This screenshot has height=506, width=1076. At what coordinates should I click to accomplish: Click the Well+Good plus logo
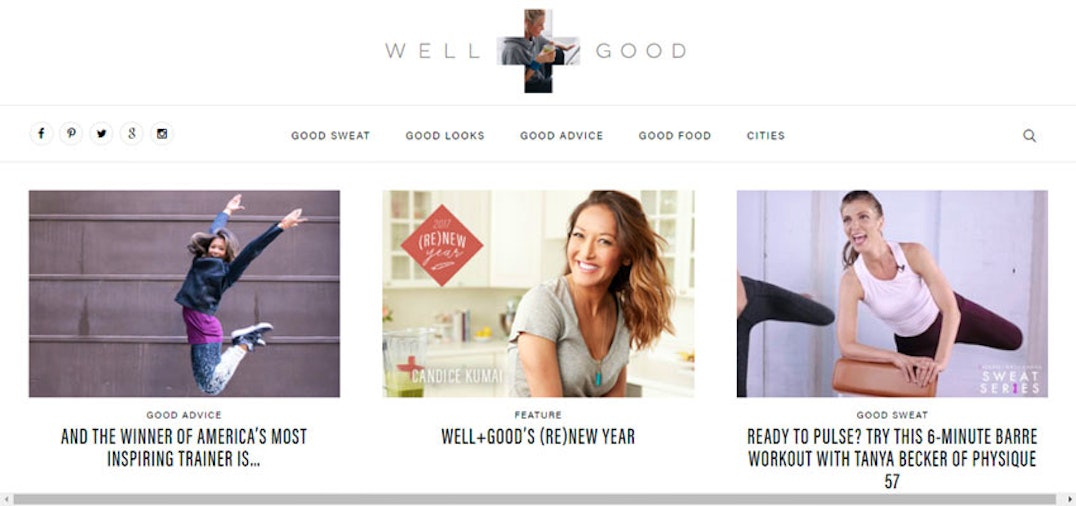click(x=539, y=51)
